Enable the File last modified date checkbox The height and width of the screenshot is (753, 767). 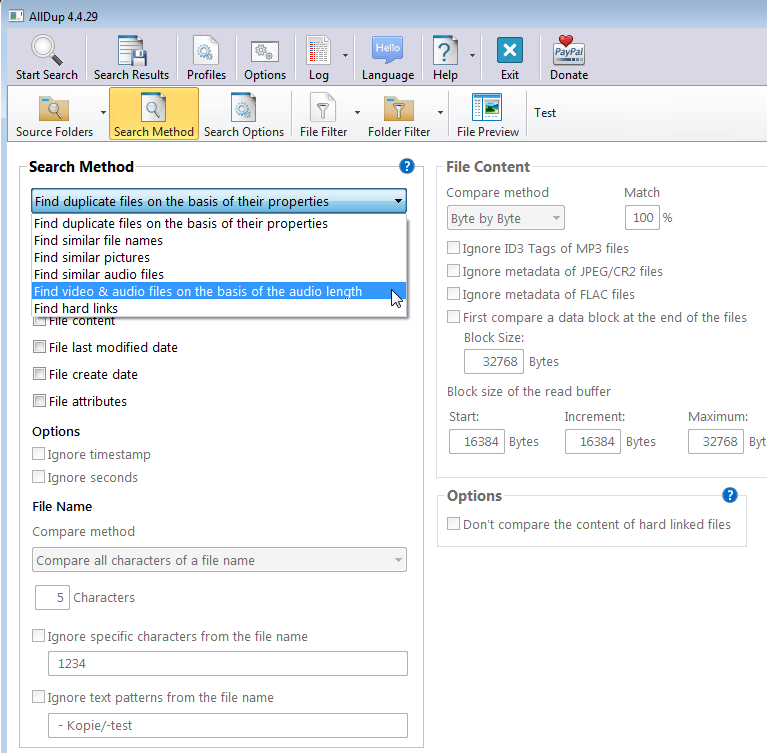pyautogui.click(x=40, y=347)
